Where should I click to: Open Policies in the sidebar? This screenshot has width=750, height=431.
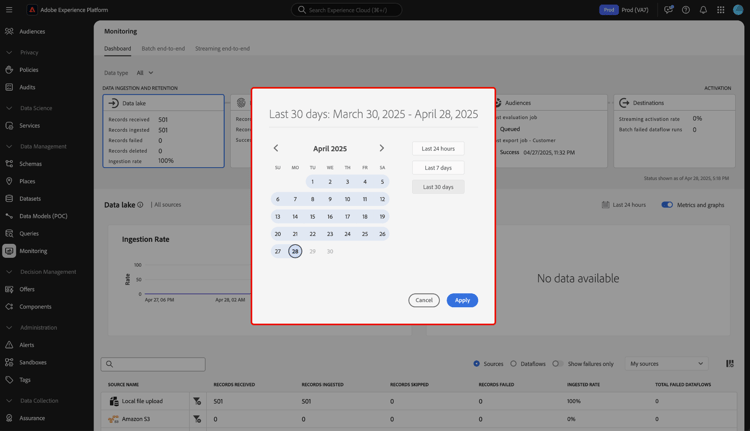(29, 70)
